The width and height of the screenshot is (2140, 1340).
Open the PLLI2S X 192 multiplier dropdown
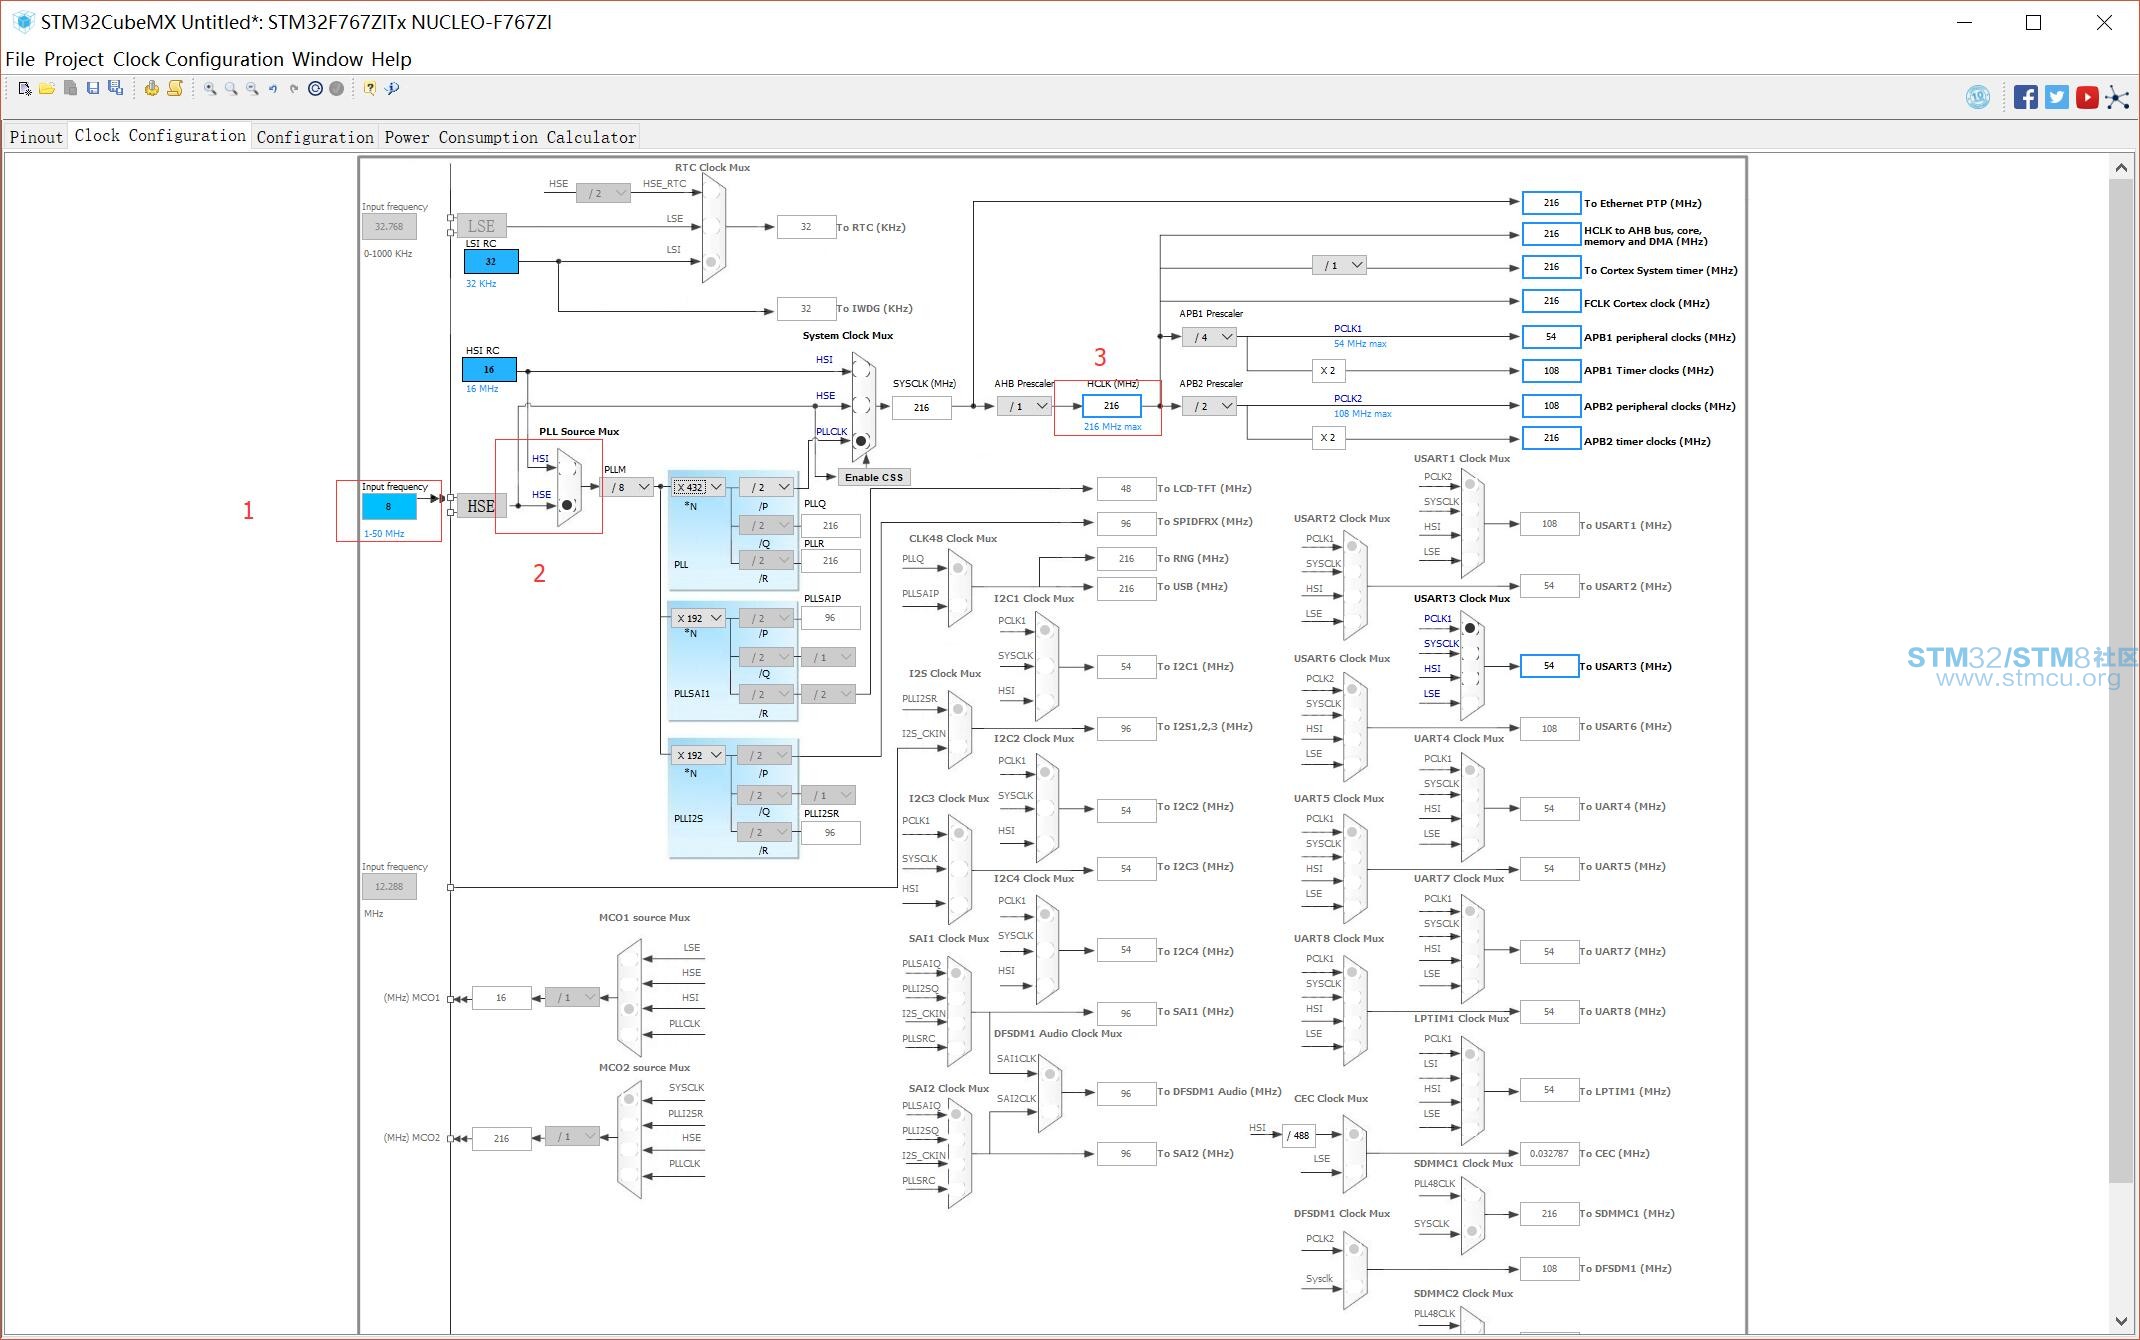click(698, 755)
